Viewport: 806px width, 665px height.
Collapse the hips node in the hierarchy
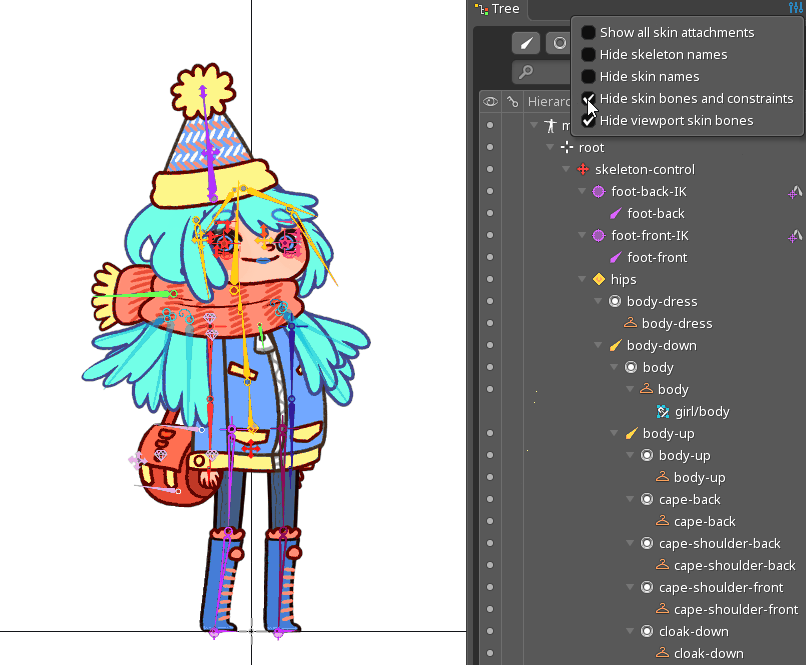point(581,279)
